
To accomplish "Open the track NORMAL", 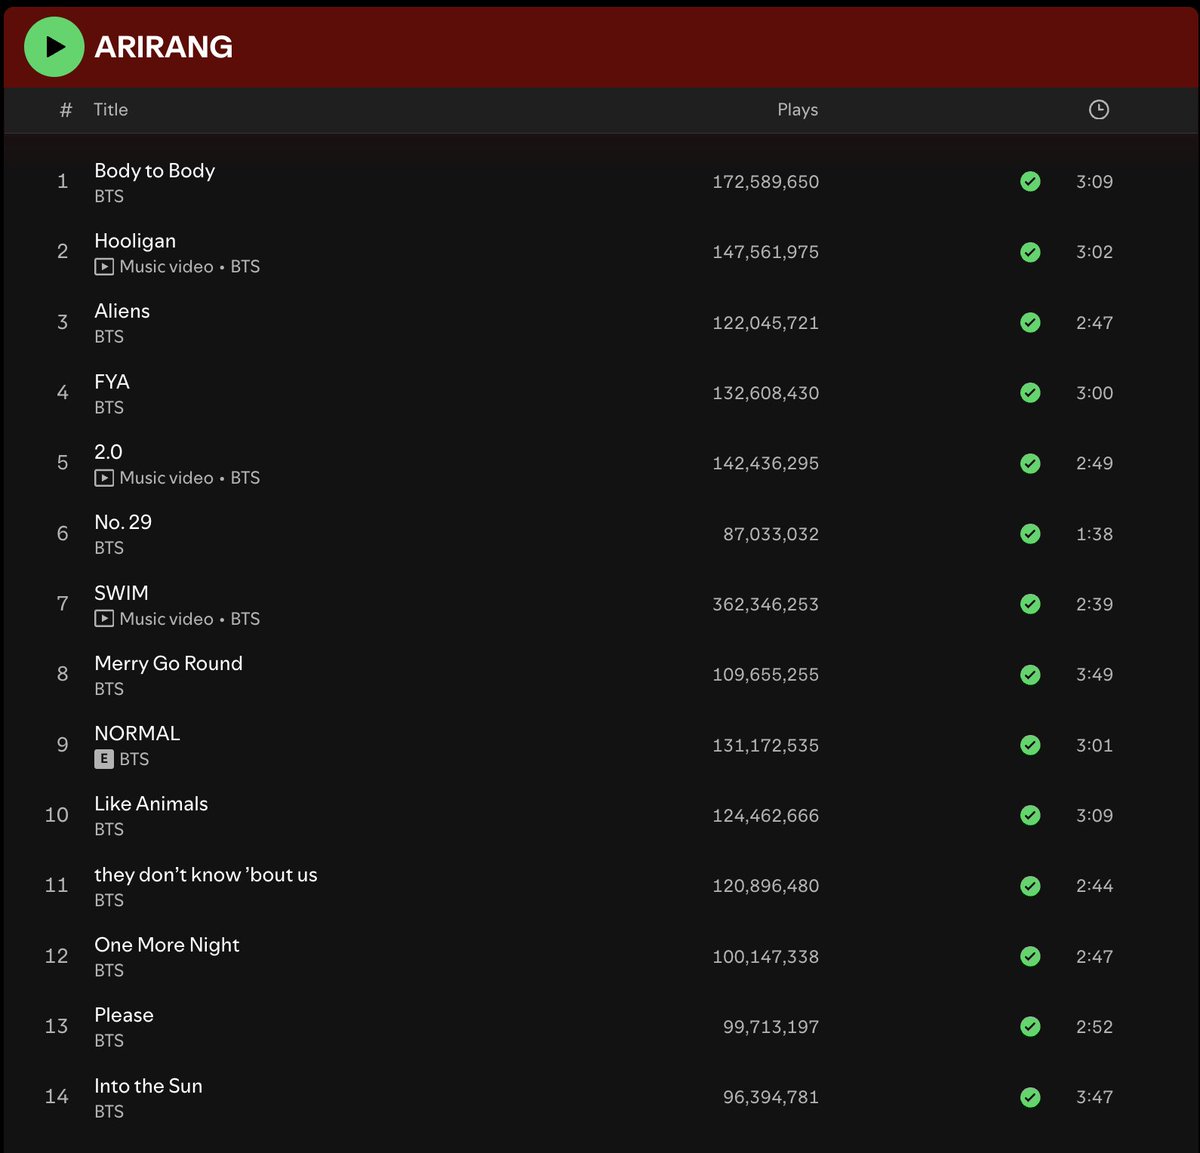I will (x=137, y=733).
